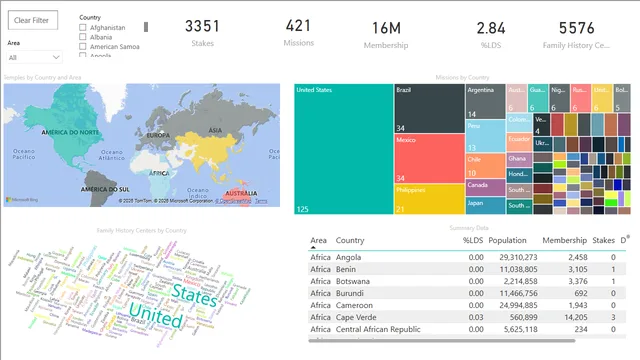The height and width of the screenshot is (360, 640).
Task: Select the Botswana table row
Action: click(x=467, y=281)
